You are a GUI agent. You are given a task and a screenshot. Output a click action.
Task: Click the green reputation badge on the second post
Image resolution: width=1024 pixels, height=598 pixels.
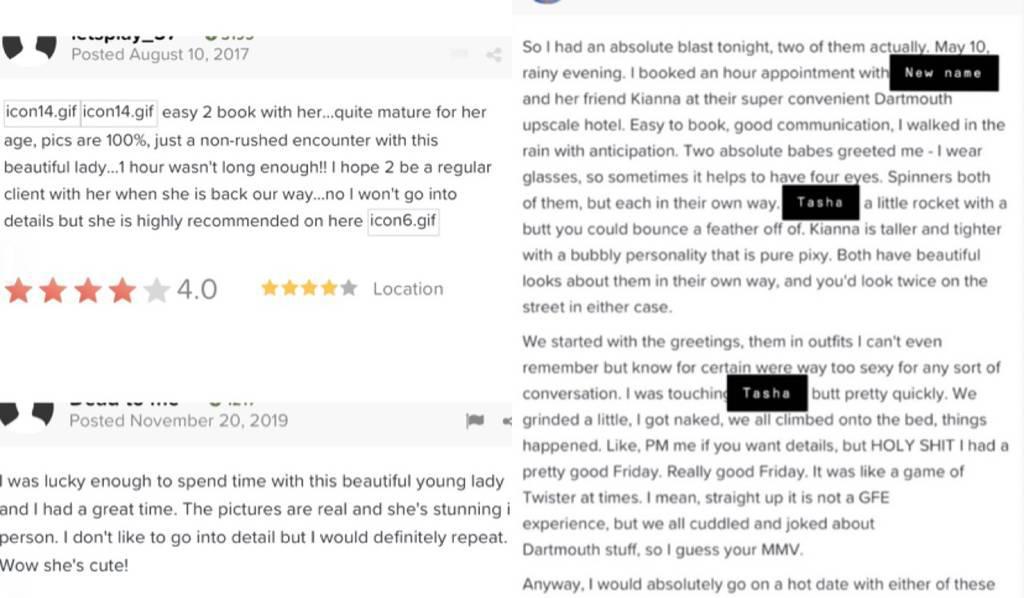[212, 401]
